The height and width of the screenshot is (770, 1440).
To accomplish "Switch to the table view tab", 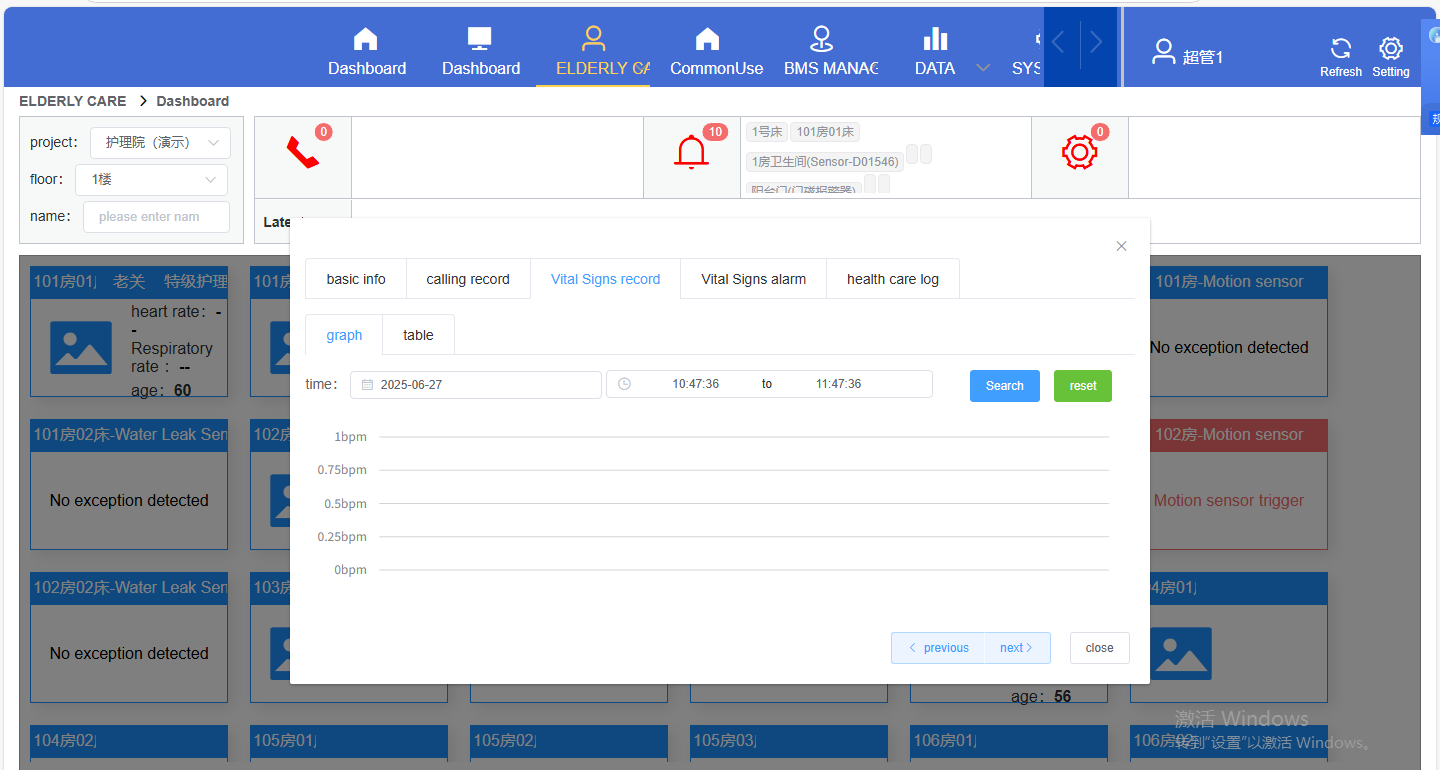I will point(418,335).
